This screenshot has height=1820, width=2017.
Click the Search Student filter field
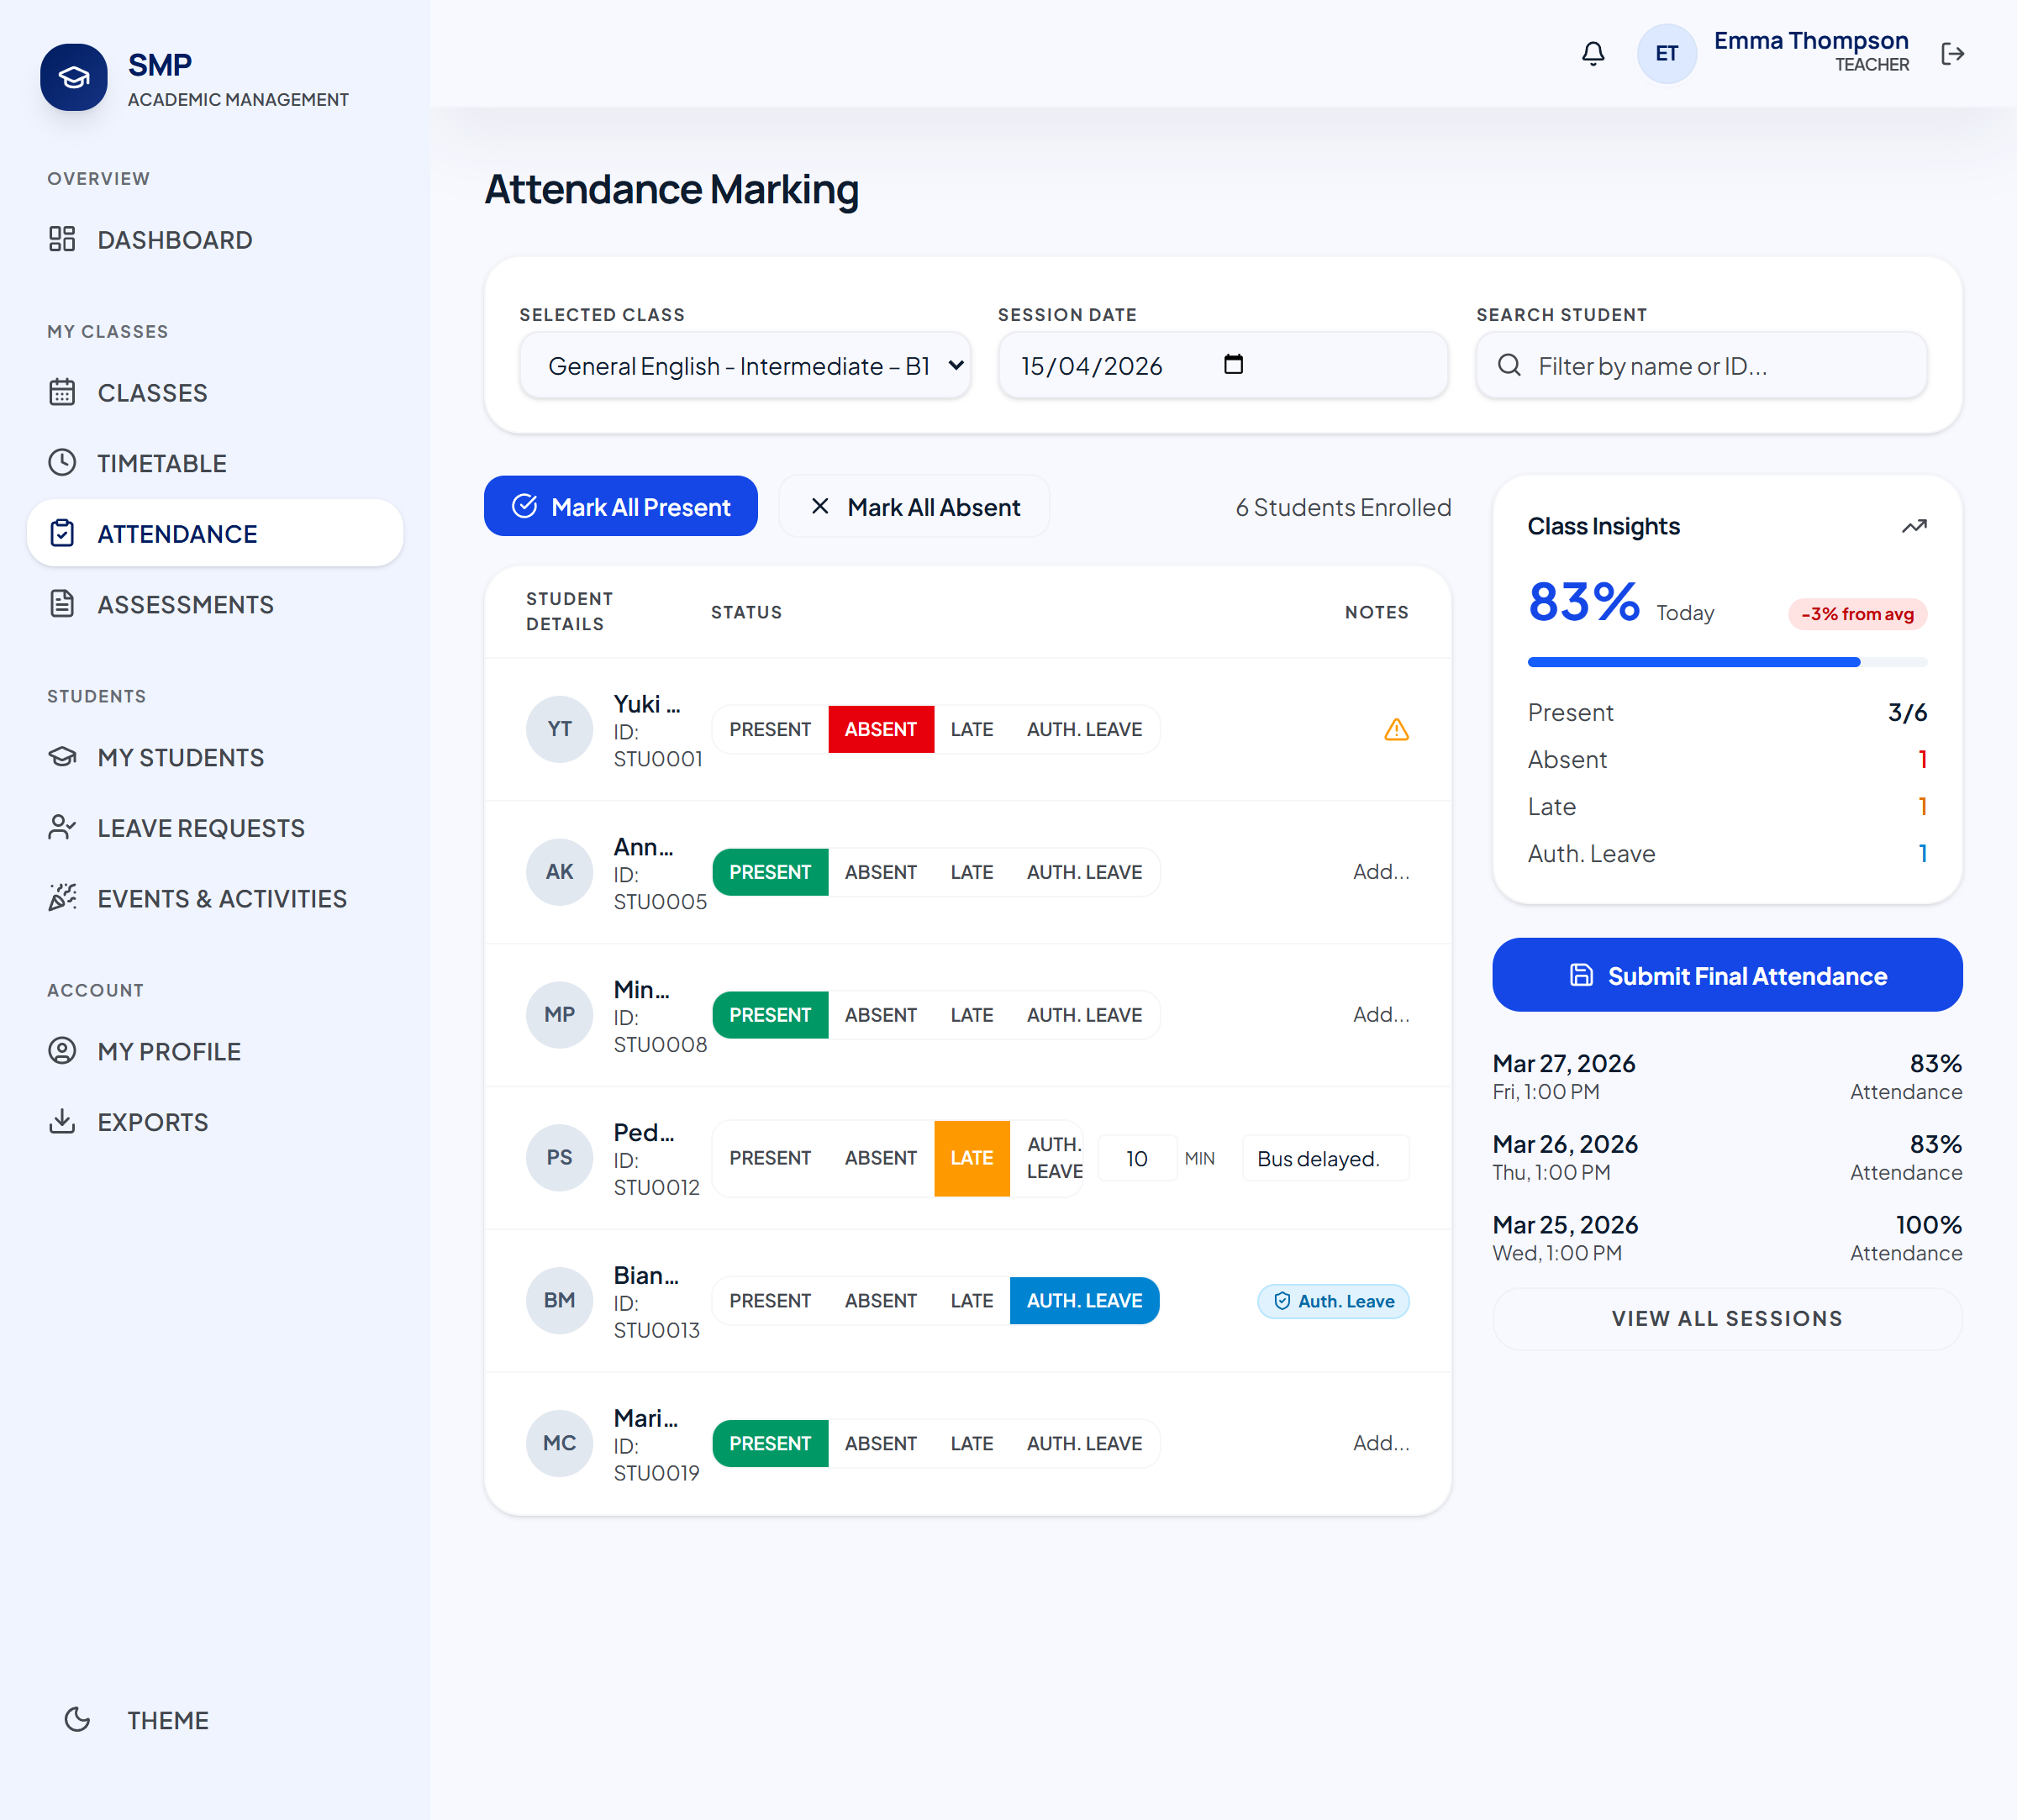(1701, 365)
